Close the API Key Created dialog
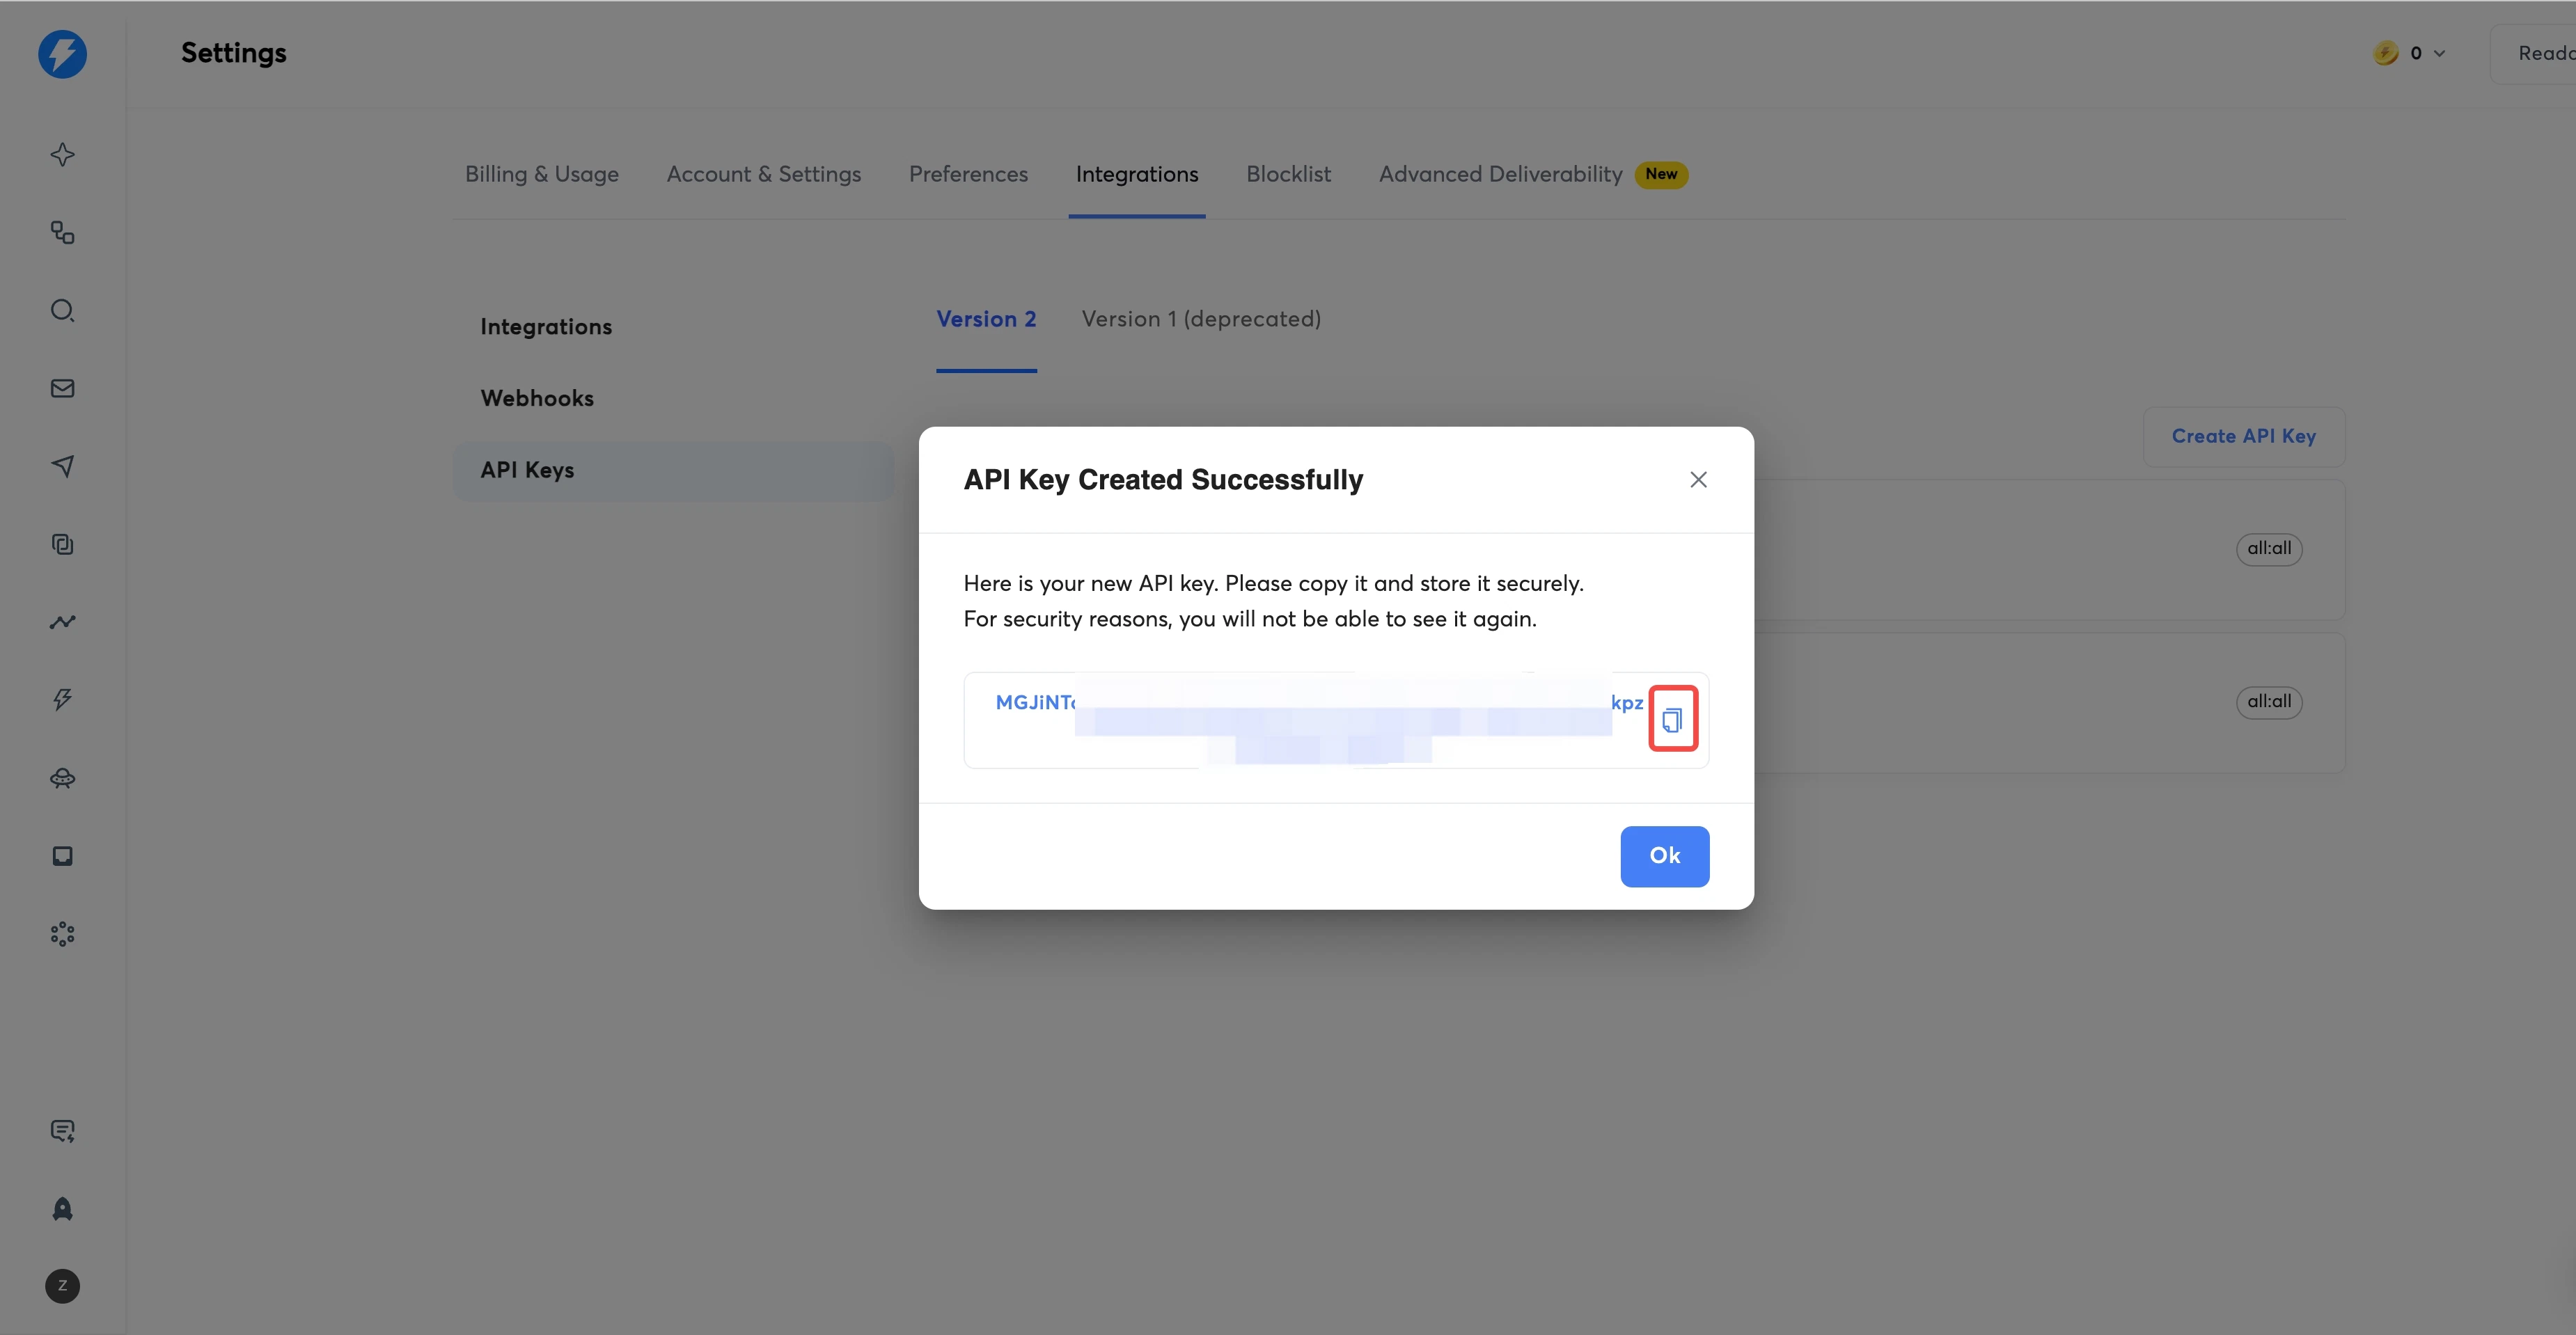The width and height of the screenshot is (2576, 1335). [x=1698, y=479]
